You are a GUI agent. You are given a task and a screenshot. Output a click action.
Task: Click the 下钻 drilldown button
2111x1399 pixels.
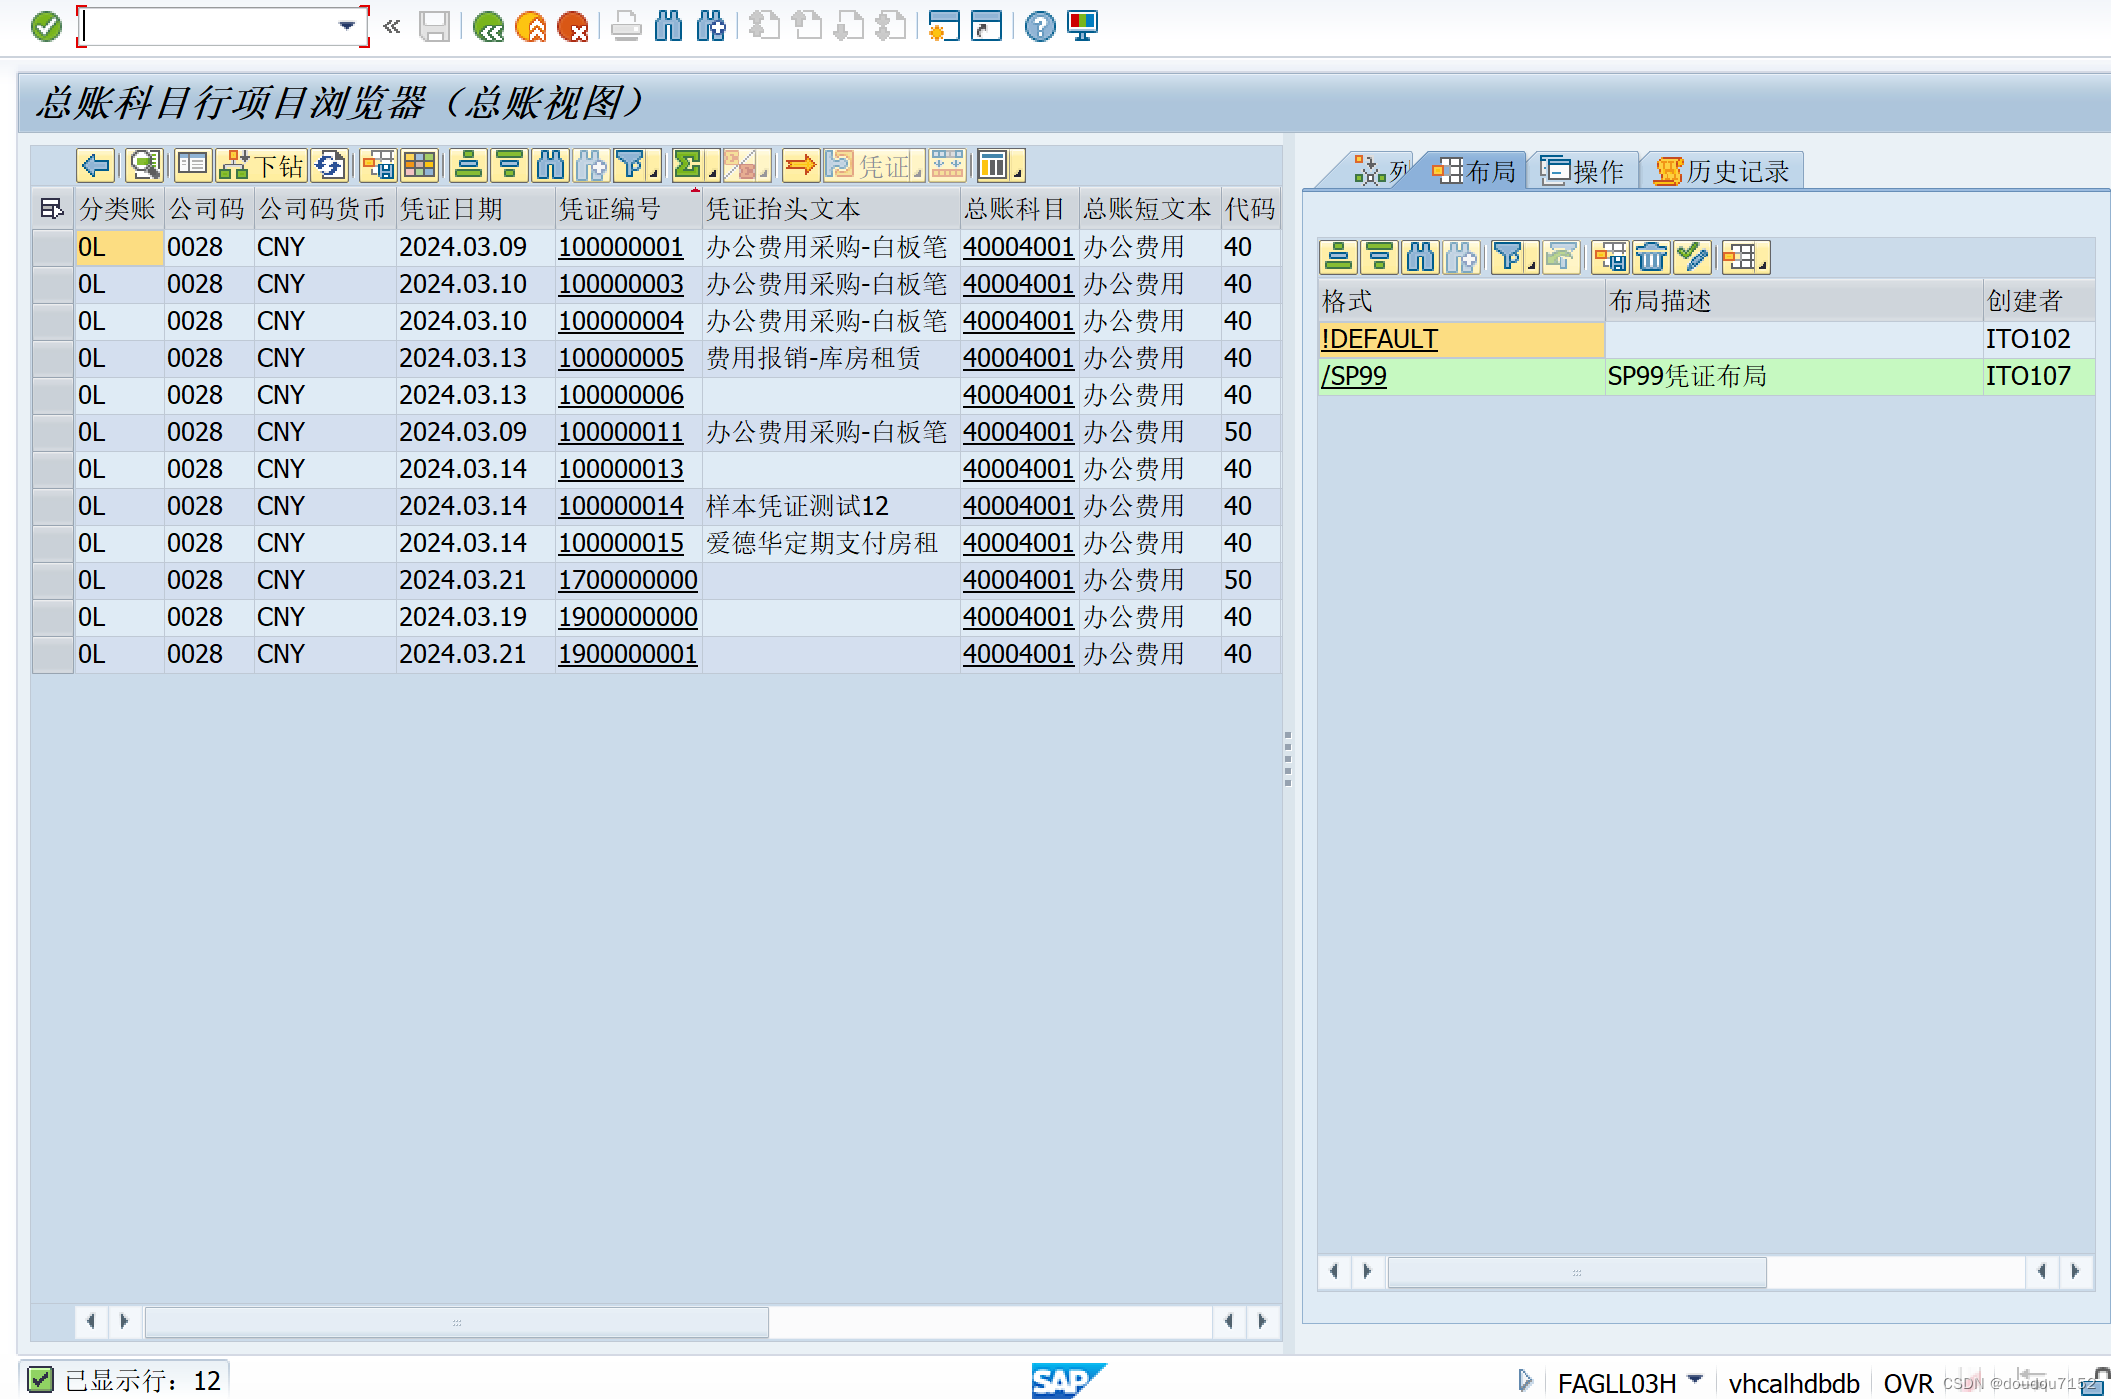click(x=262, y=166)
